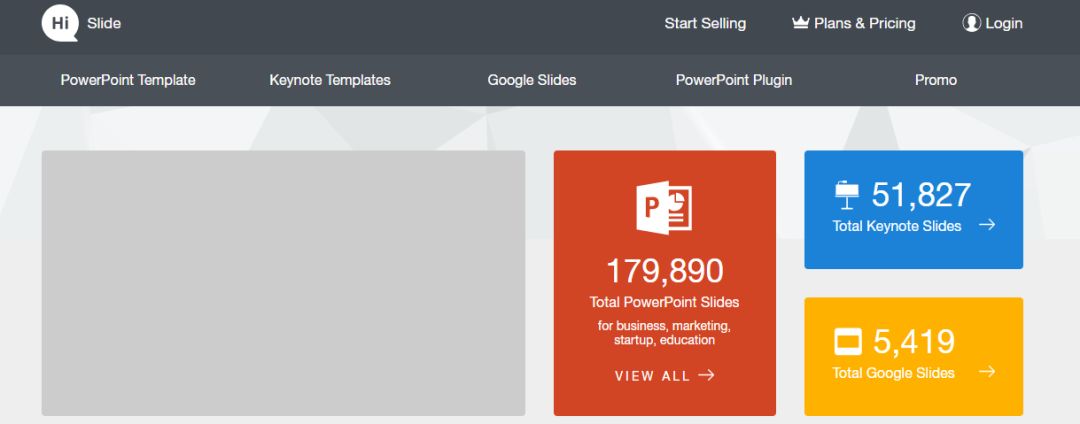Image resolution: width=1080 pixels, height=424 pixels.
Task: Click the Start Selling link
Action: coord(705,23)
